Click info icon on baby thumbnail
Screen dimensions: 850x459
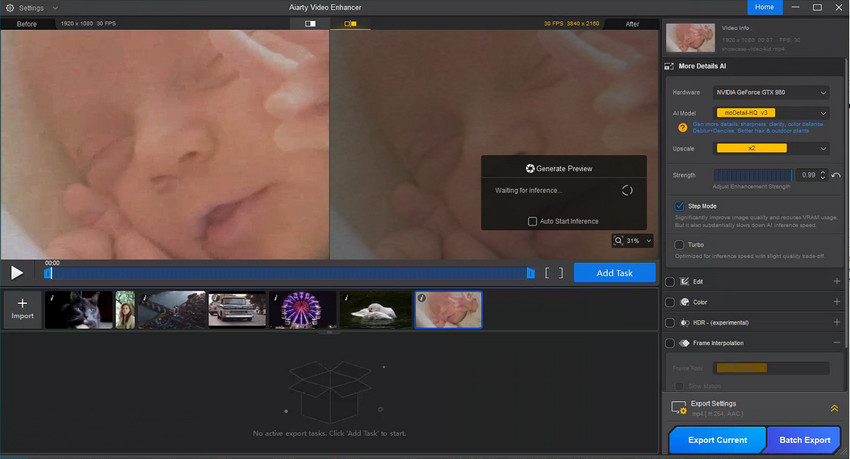[421, 298]
